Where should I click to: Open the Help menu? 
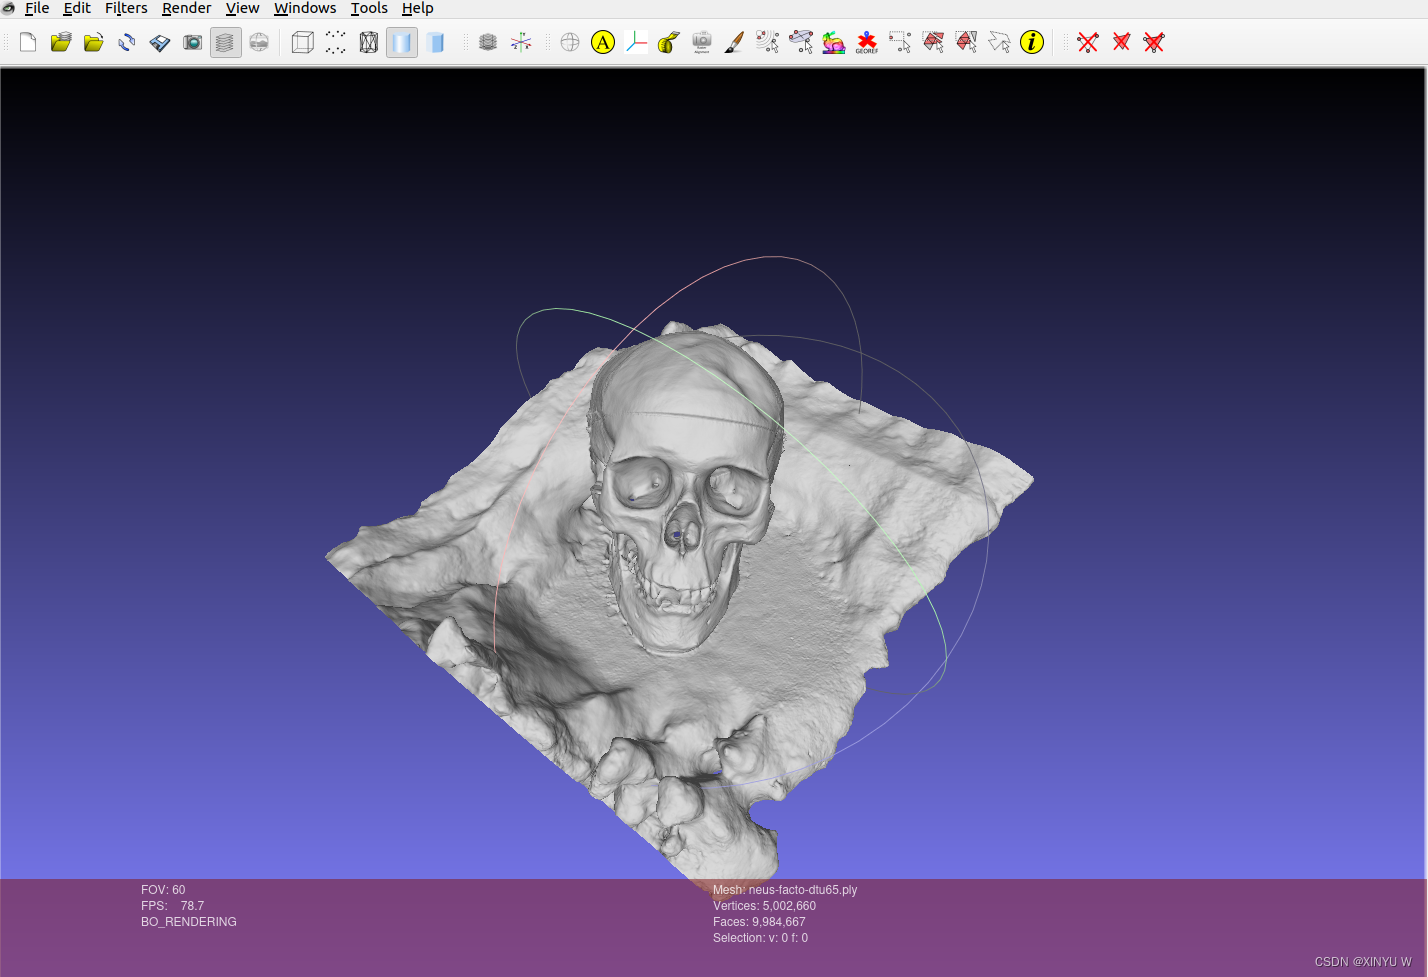[418, 8]
